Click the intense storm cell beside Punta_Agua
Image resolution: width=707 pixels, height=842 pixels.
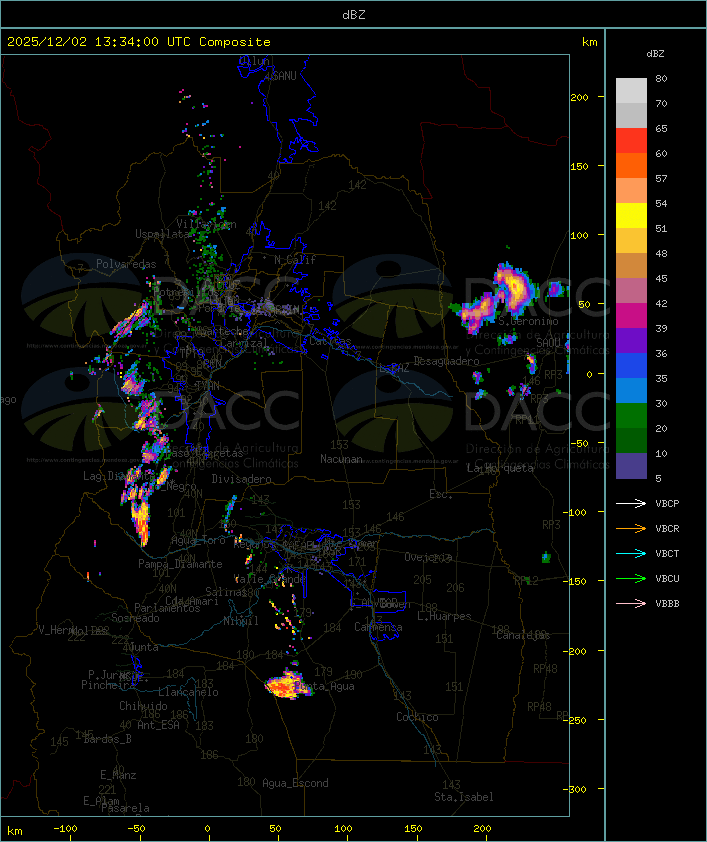(x=287, y=685)
